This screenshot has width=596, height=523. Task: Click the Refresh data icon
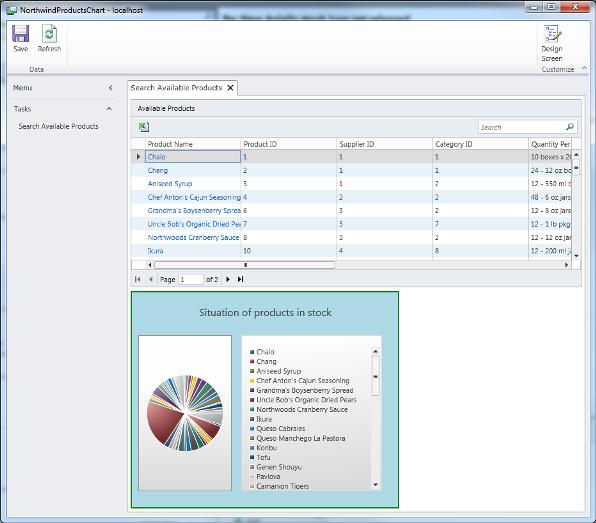click(49, 33)
